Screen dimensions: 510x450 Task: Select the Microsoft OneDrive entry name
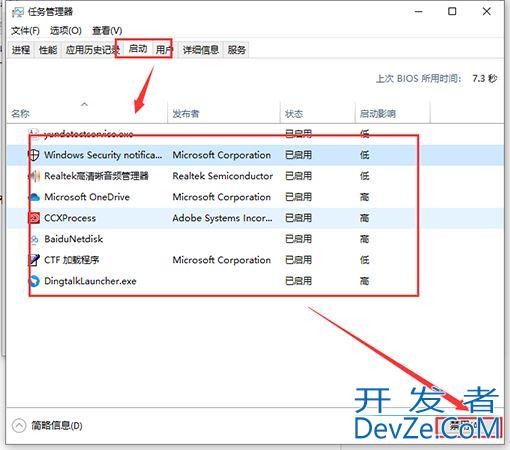coord(87,197)
